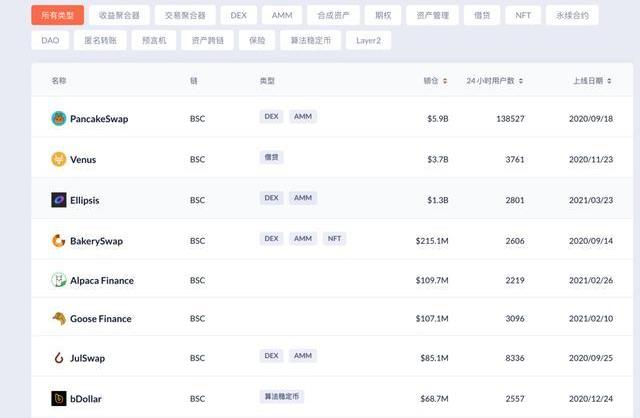Click the JulSwap logo icon
Viewport: 640px width, 418px height.
tap(59, 358)
